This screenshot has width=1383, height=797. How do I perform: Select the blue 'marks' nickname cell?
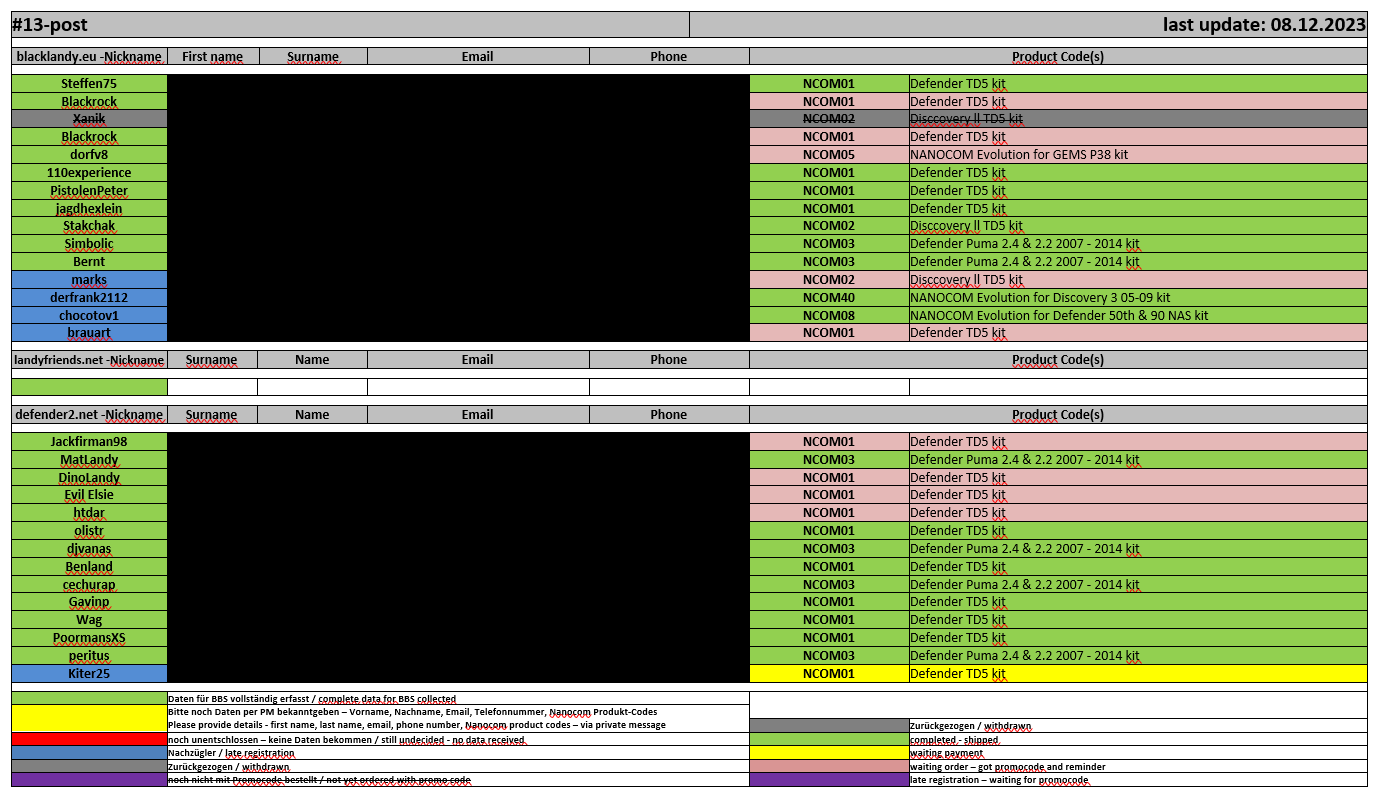point(89,280)
